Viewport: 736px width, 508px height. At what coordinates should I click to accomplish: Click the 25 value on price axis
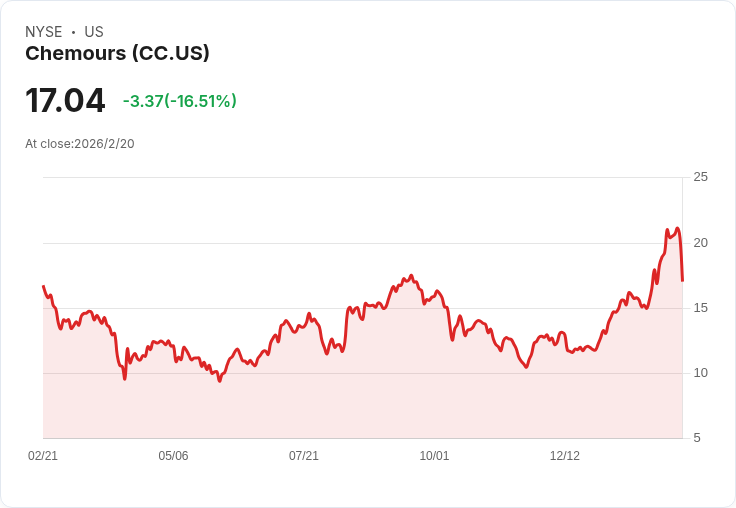[700, 177]
